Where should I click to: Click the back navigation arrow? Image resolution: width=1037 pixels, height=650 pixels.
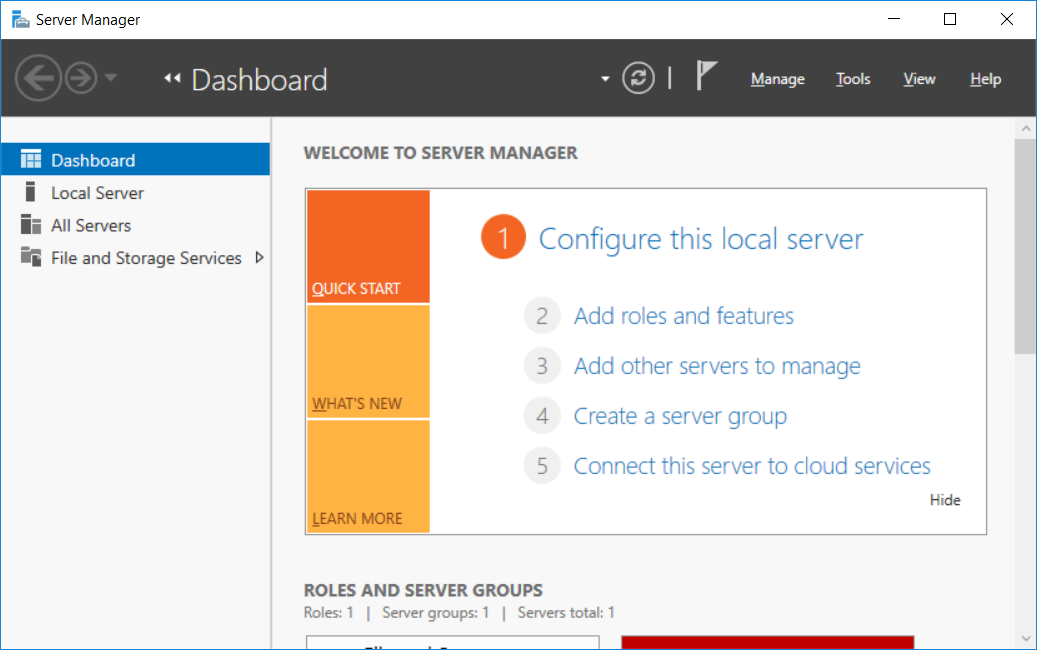click(38, 78)
